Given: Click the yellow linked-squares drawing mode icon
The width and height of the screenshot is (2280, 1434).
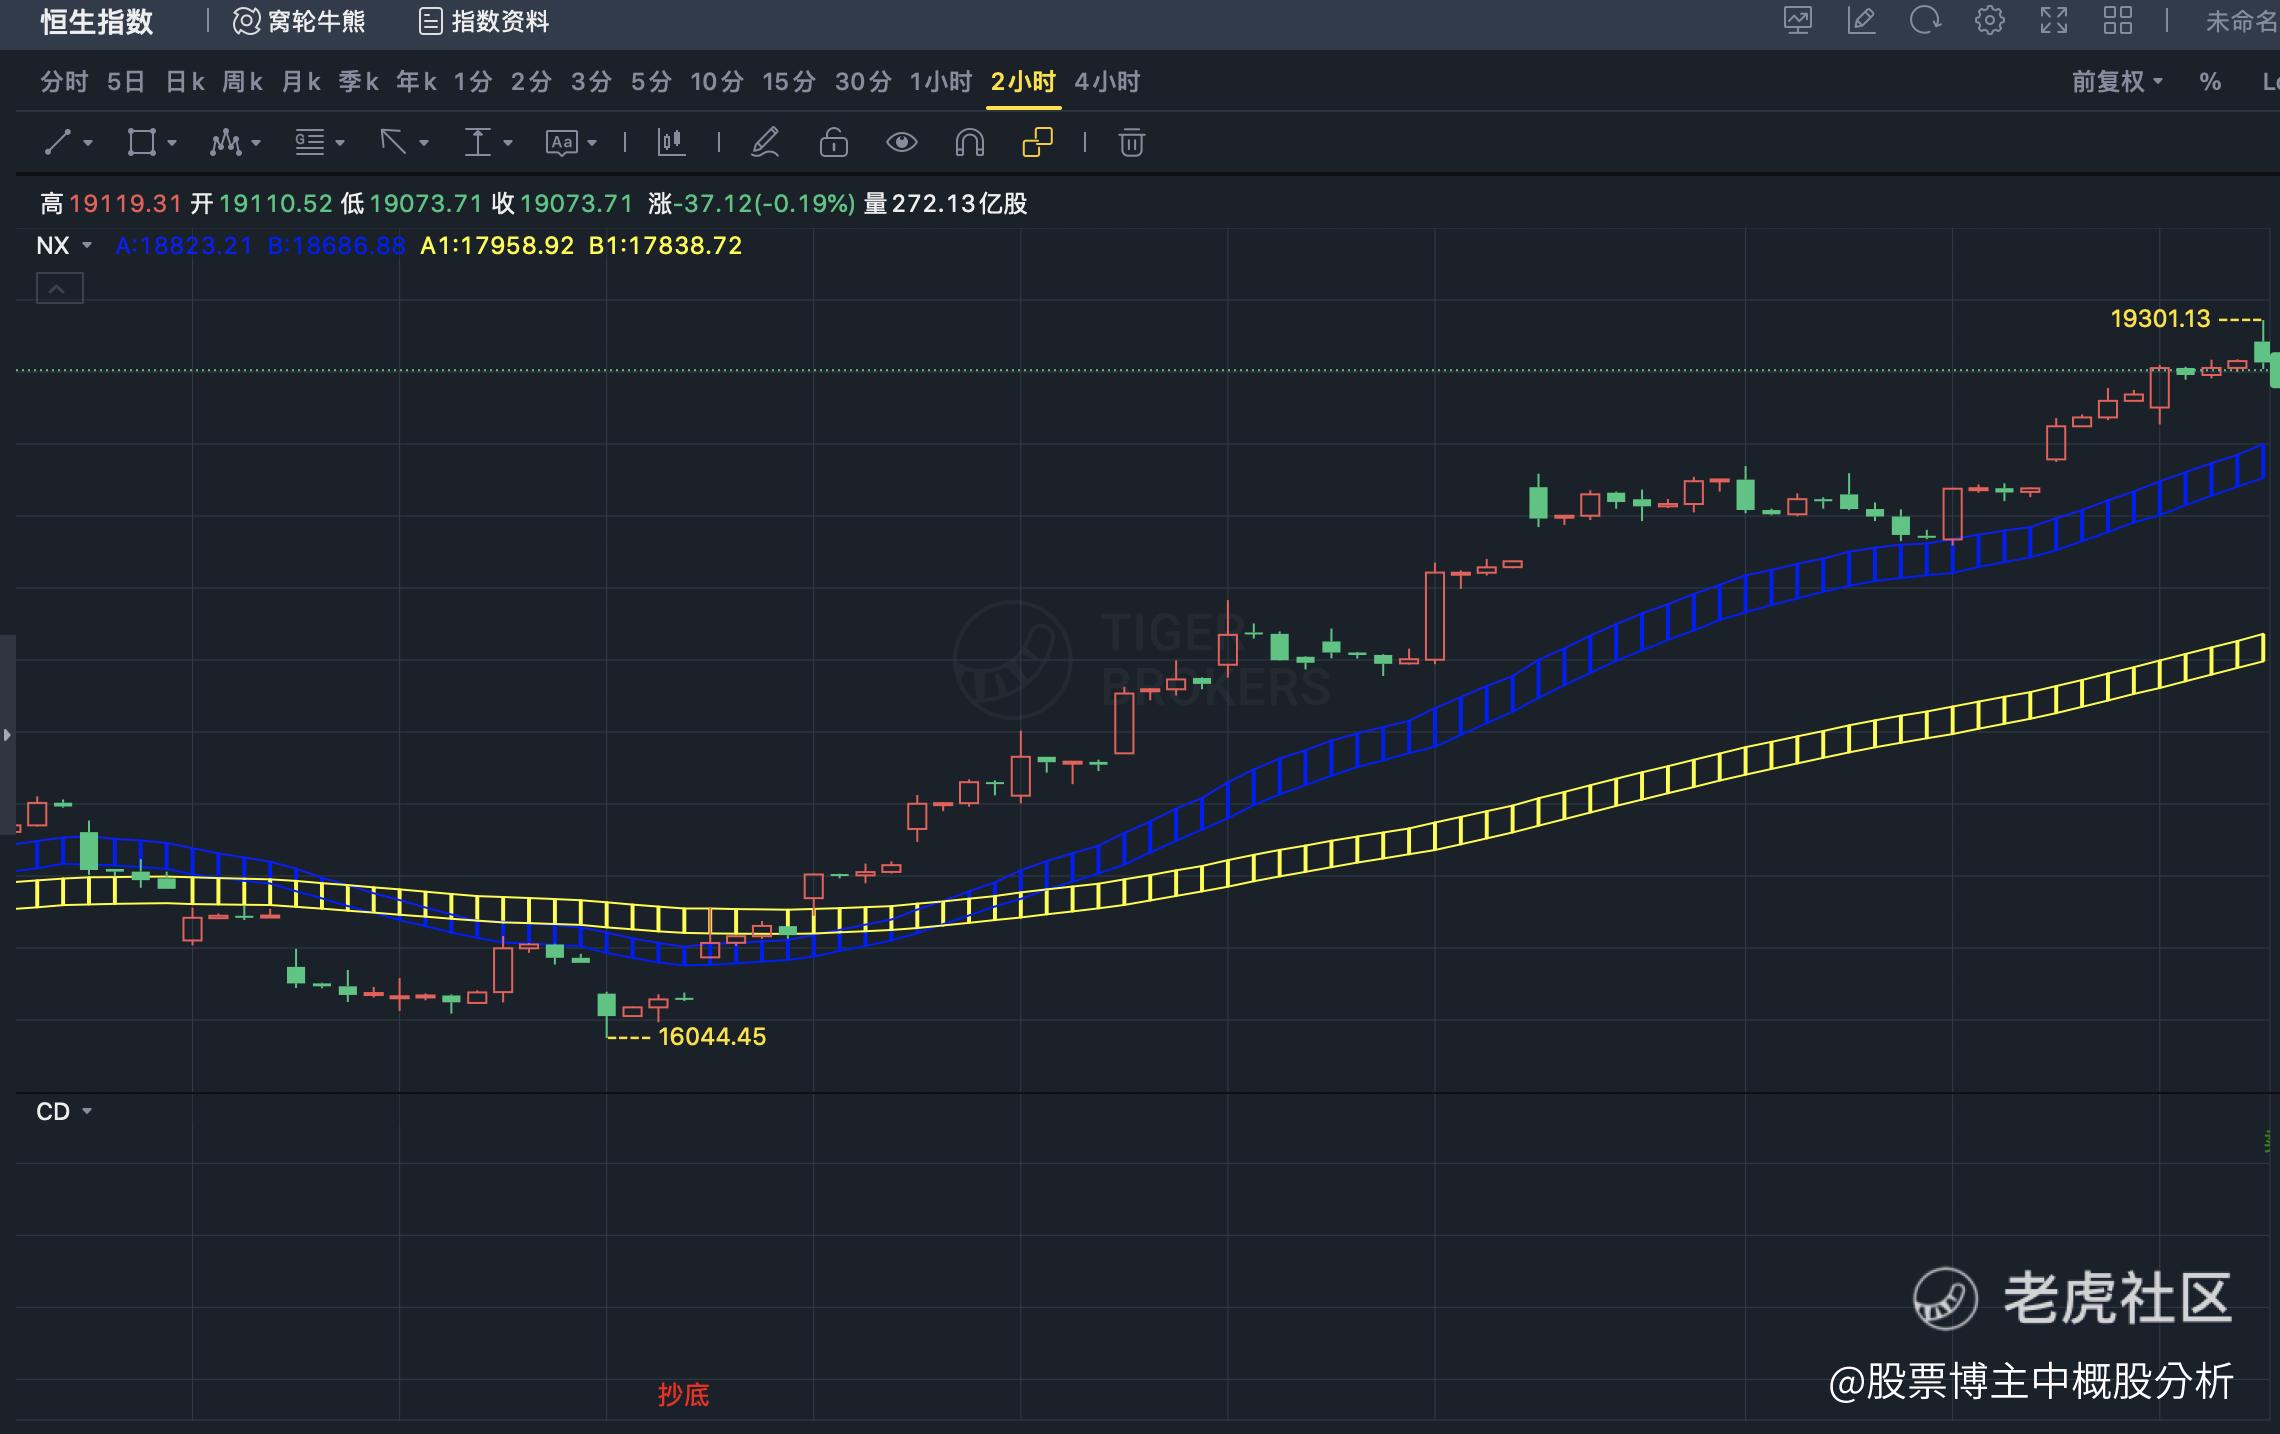Looking at the screenshot, I should [x=1037, y=143].
